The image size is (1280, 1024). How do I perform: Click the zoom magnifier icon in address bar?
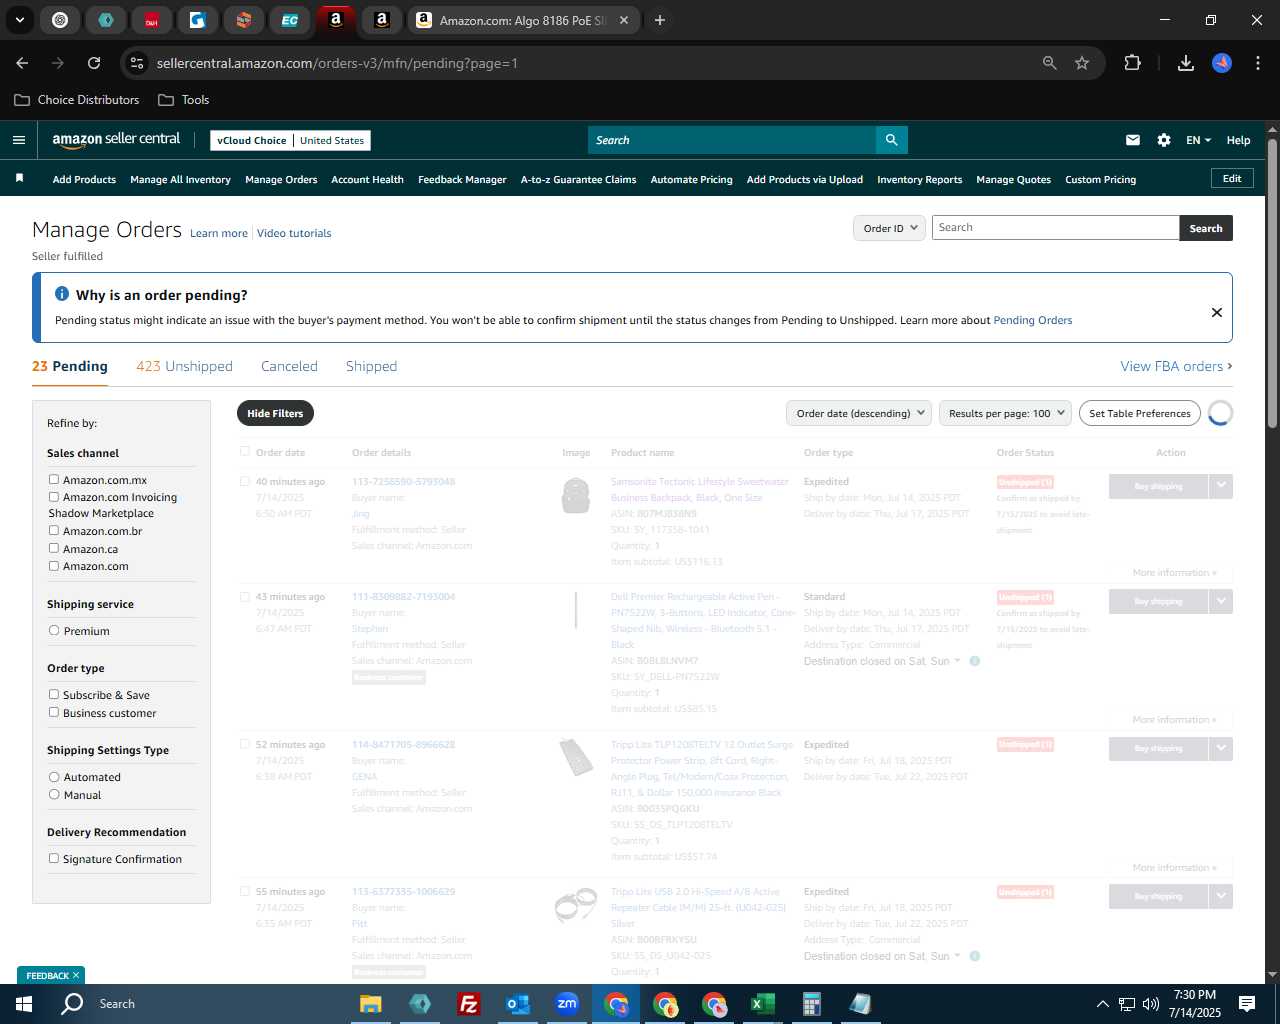1049,63
